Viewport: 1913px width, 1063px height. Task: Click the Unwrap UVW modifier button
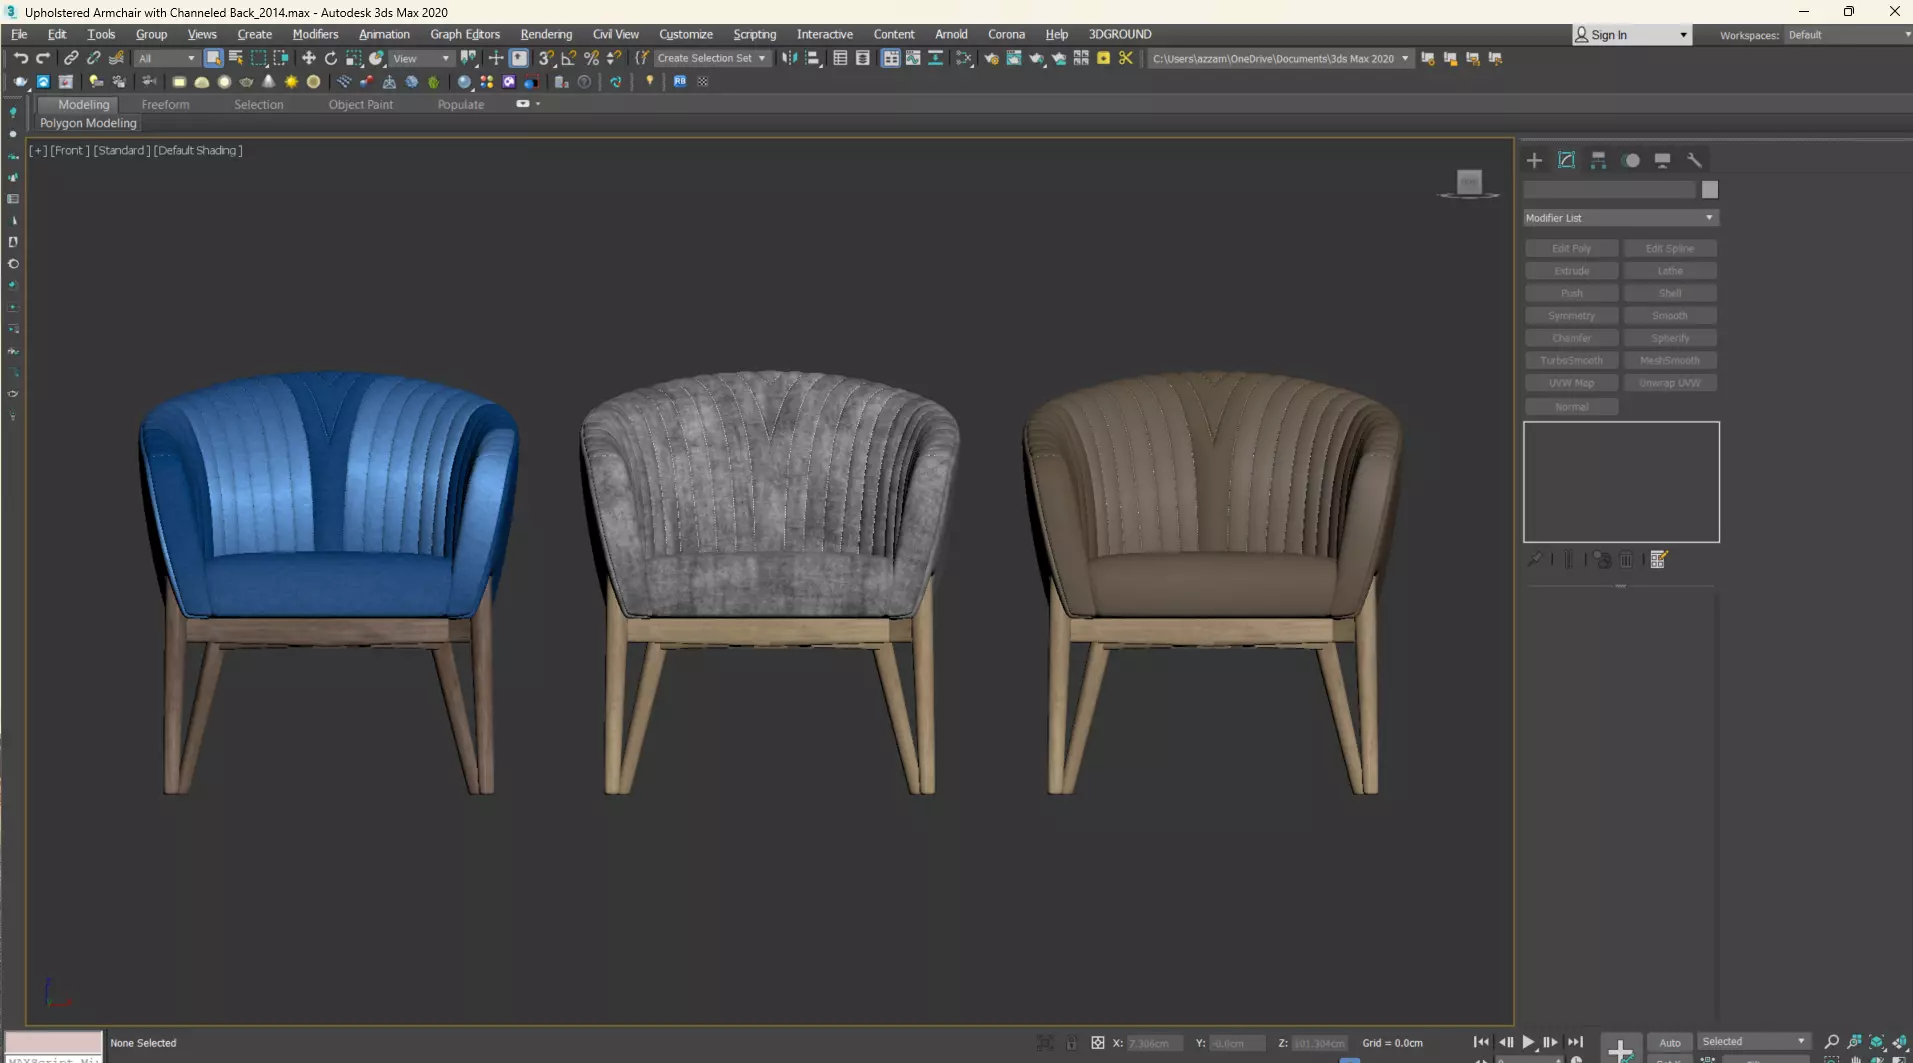click(1669, 383)
